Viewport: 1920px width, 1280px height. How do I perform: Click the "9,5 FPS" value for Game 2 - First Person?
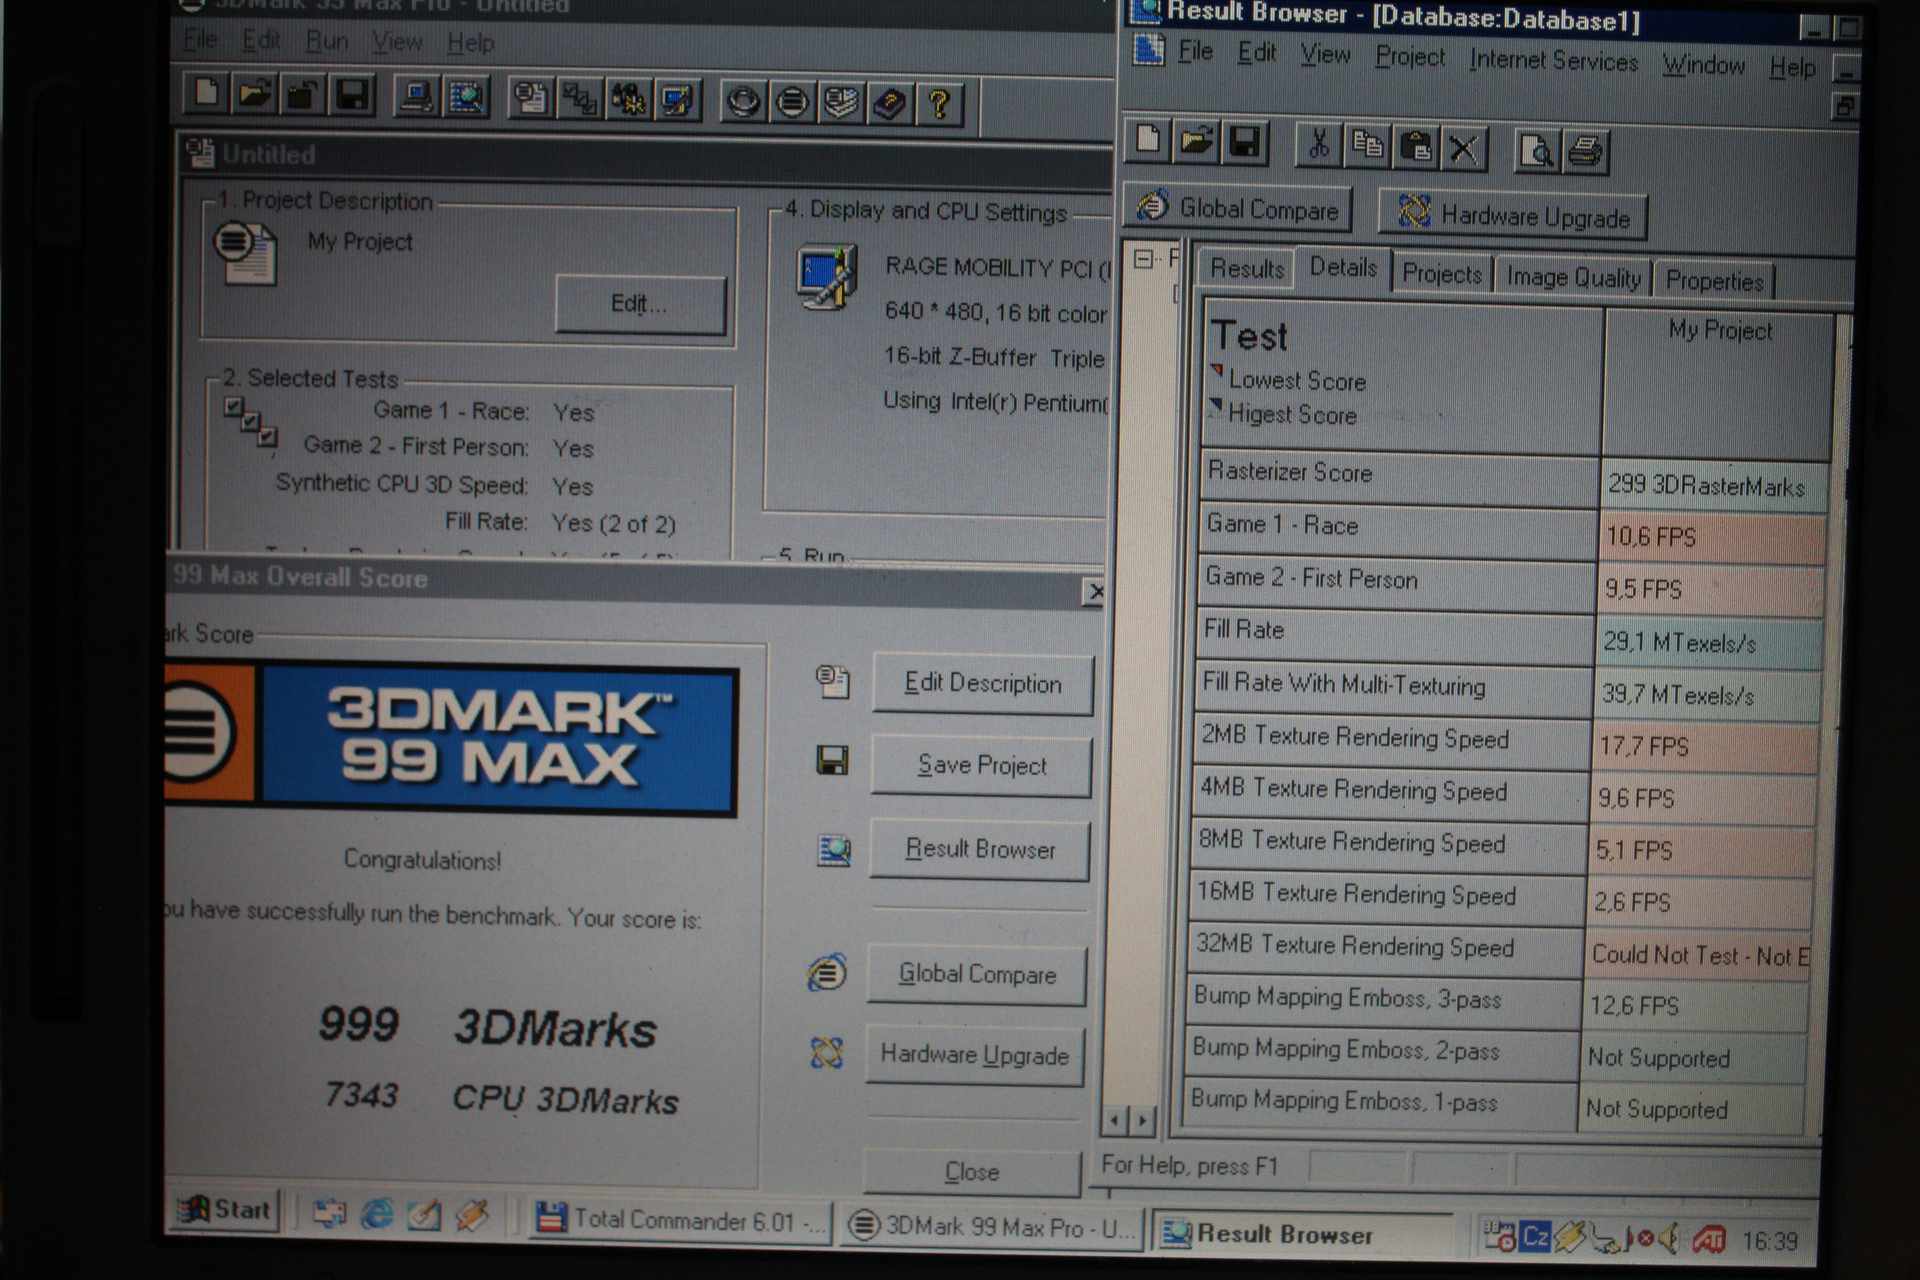pos(1643,589)
